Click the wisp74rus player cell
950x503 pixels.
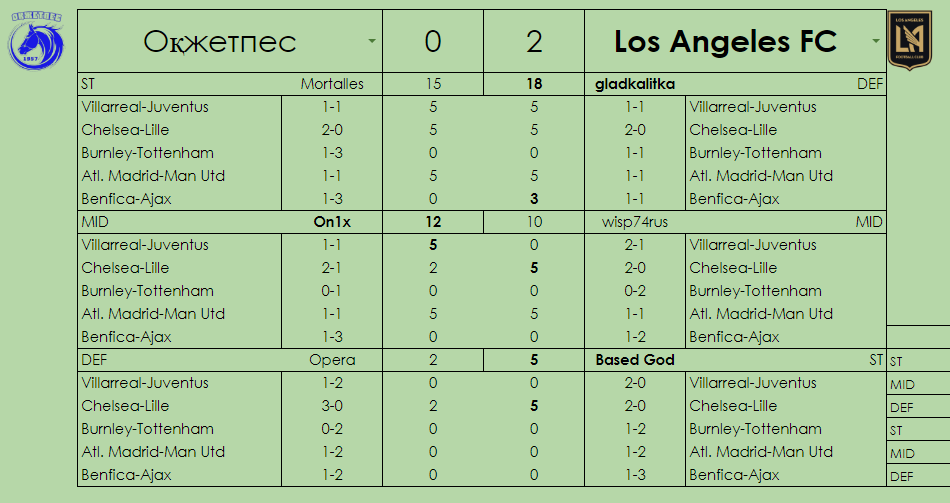tap(634, 222)
